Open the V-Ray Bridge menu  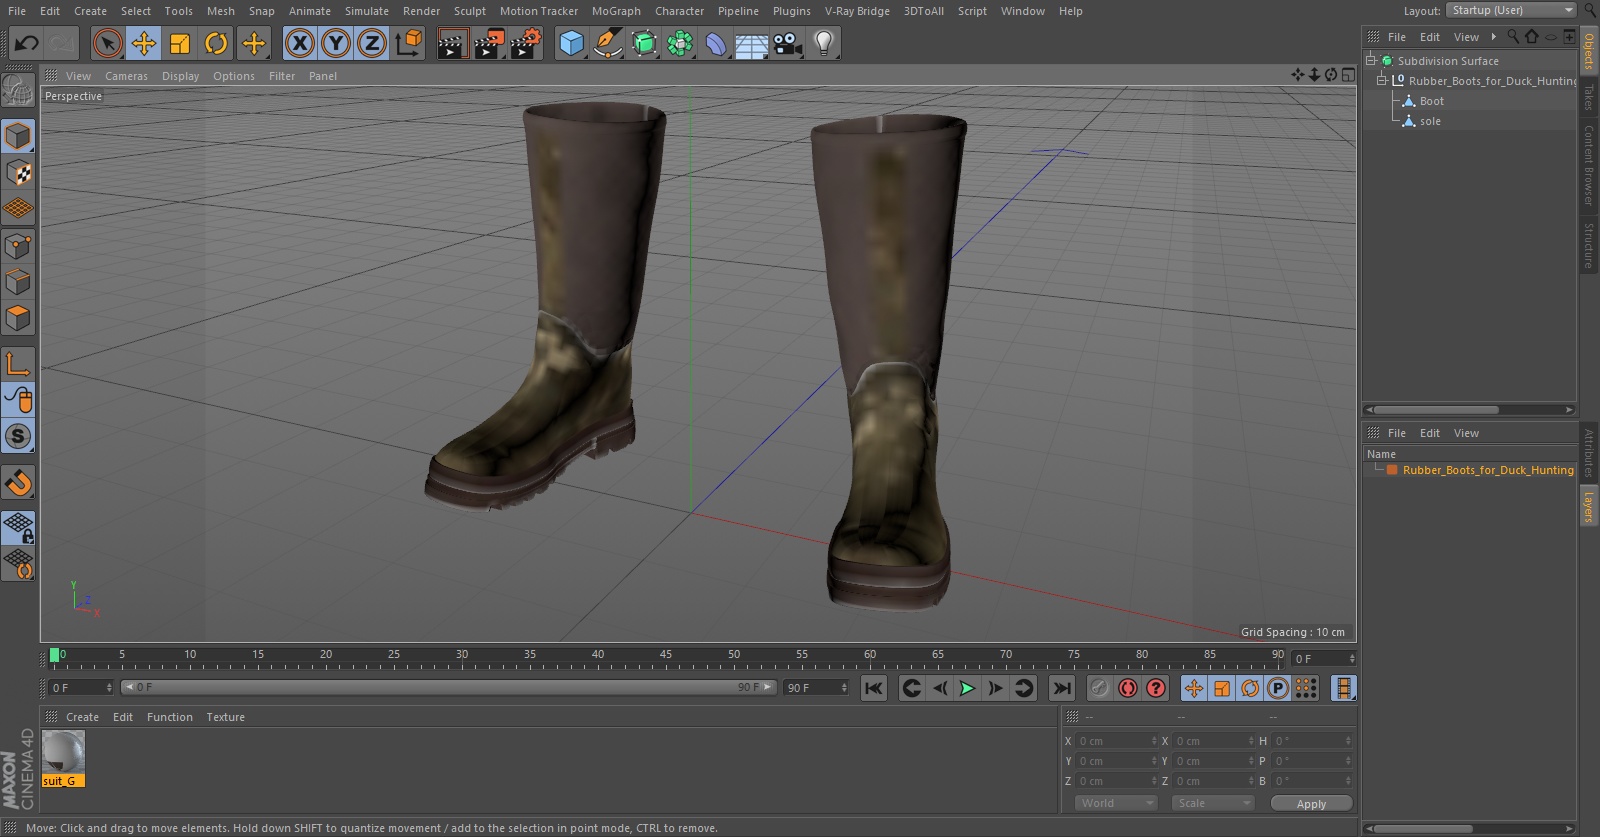[857, 11]
